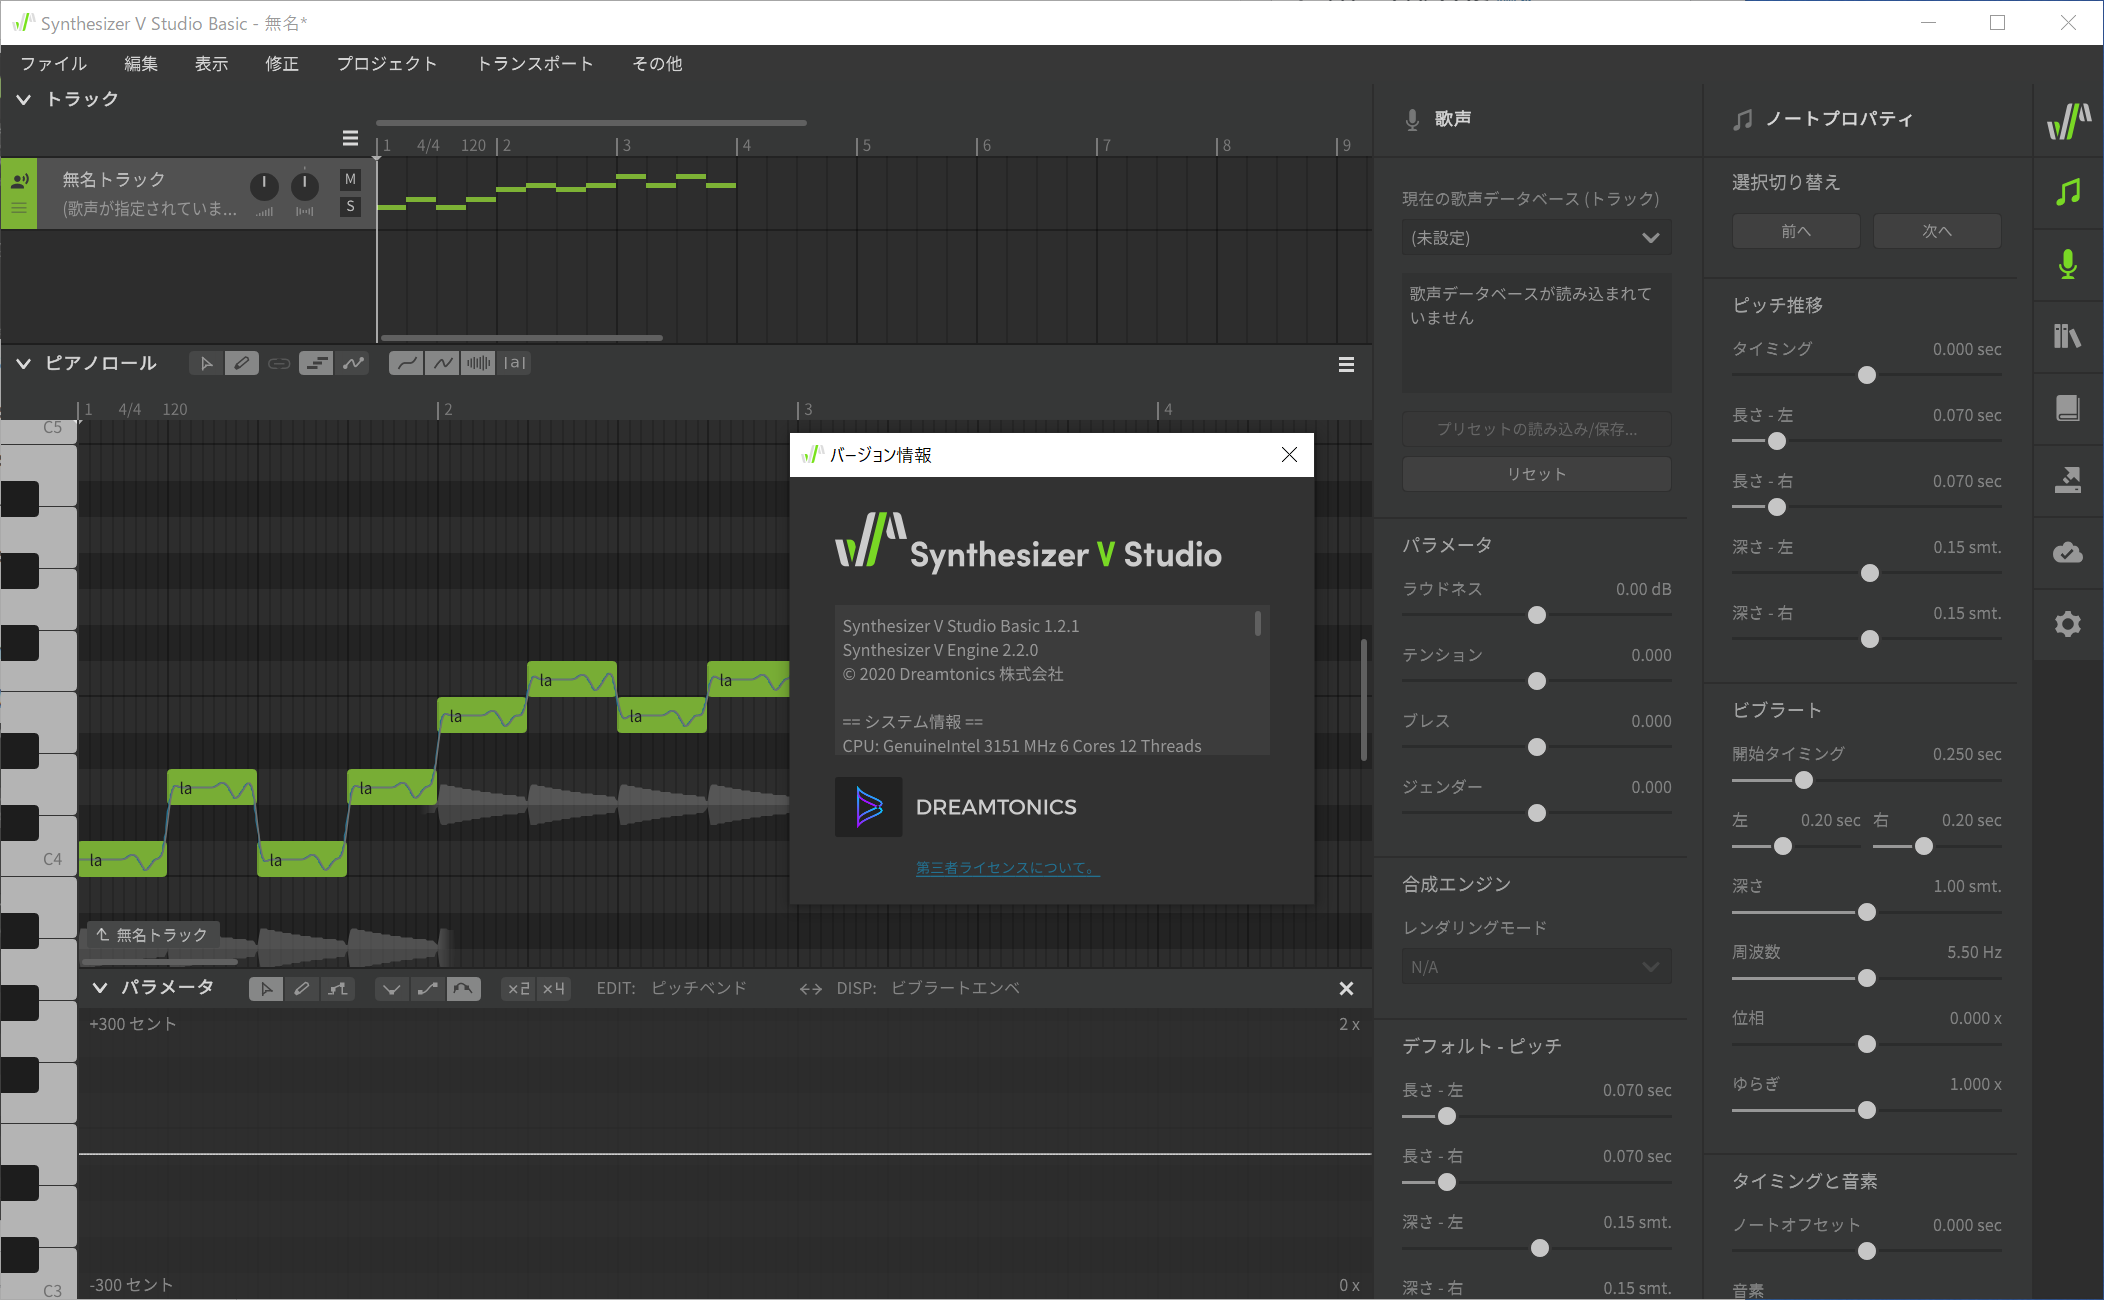Viewport: 2104px width, 1300px height.
Task: Click the version info dialog text scrollbar
Action: click(x=1257, y=624)
